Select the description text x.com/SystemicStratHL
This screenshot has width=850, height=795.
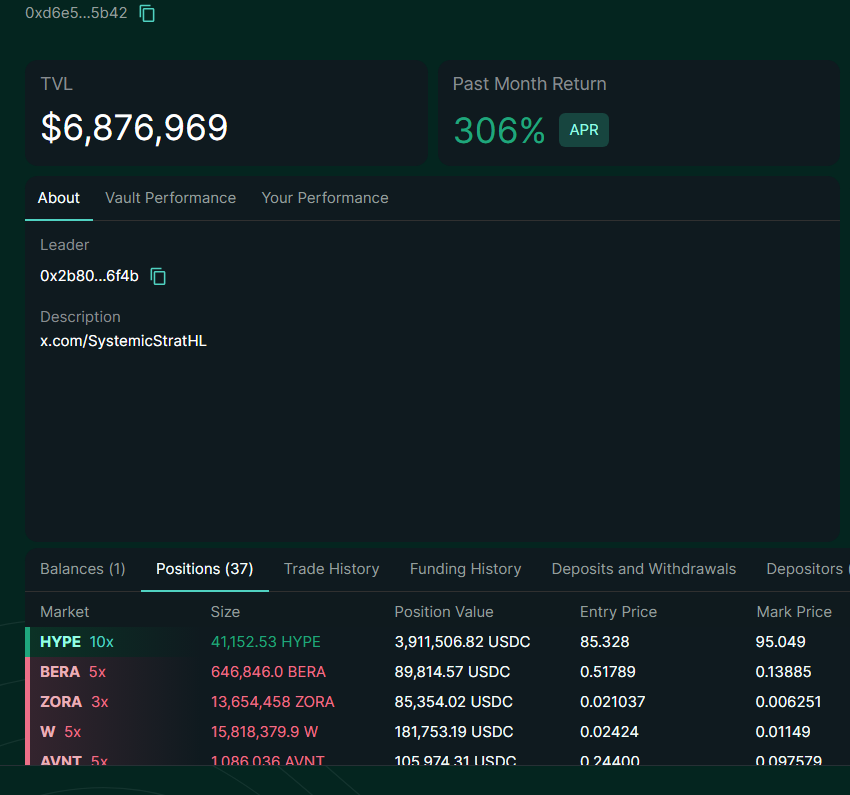(x=123, y=341)
